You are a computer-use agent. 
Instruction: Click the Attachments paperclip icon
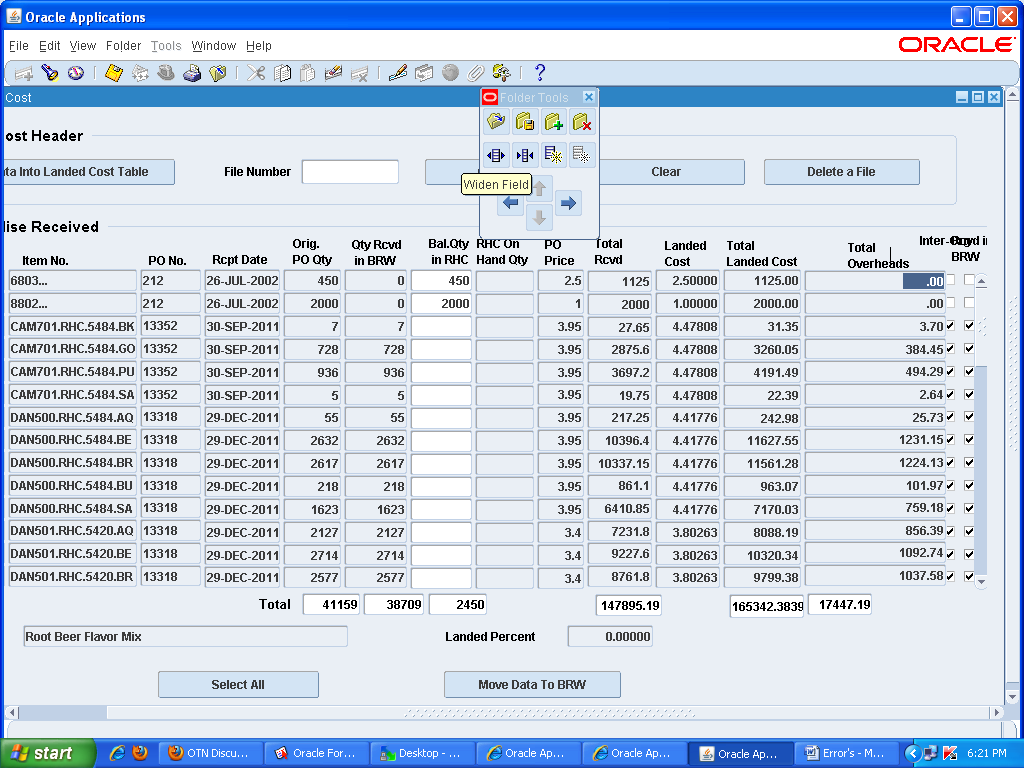(475, 73)
